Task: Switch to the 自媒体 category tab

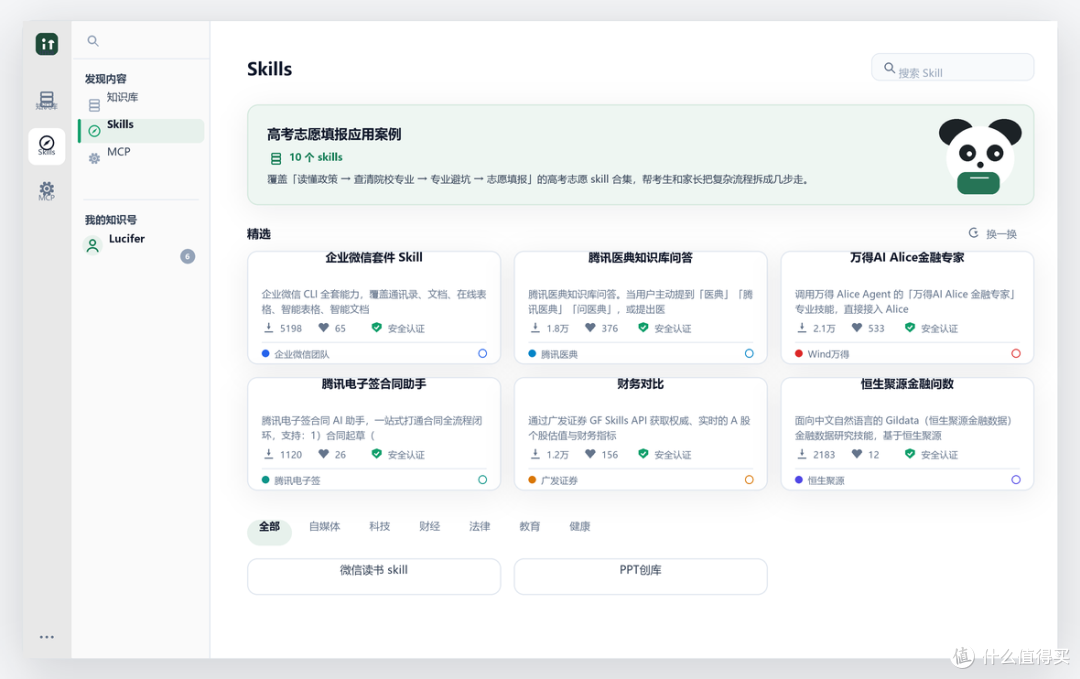Action: point(324,527)
